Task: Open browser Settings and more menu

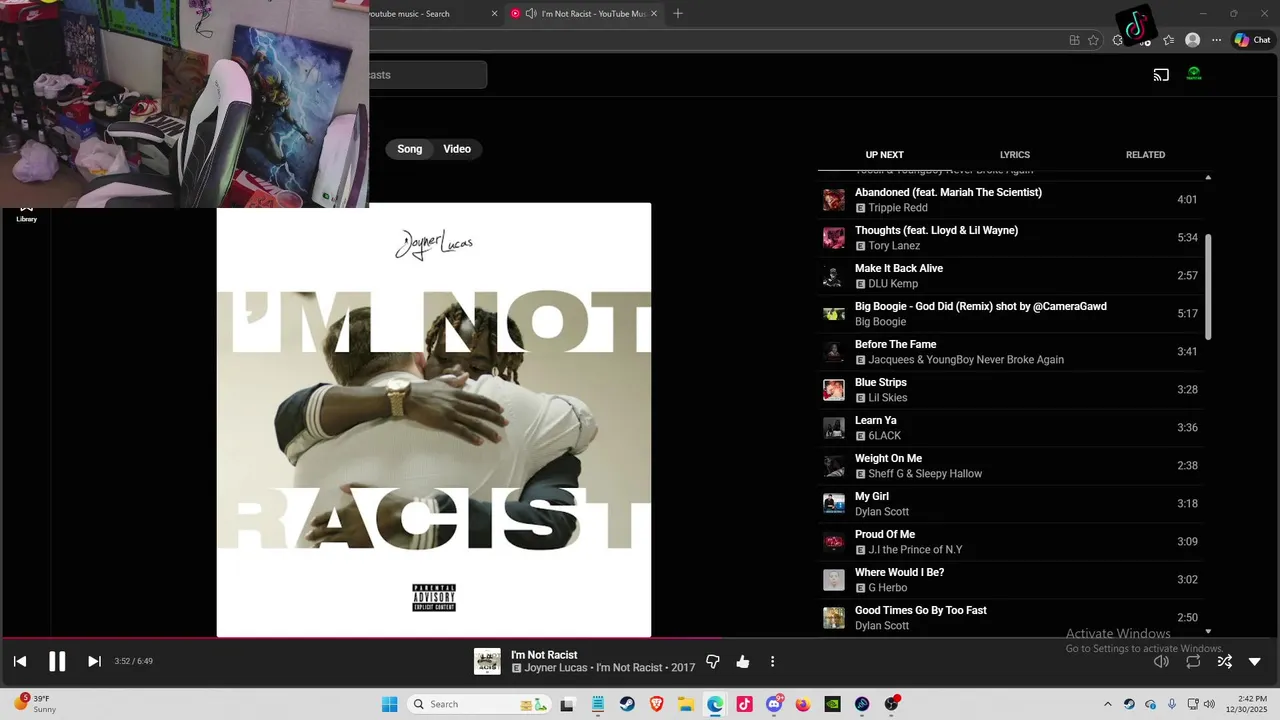Action: tap(1216, 40)
